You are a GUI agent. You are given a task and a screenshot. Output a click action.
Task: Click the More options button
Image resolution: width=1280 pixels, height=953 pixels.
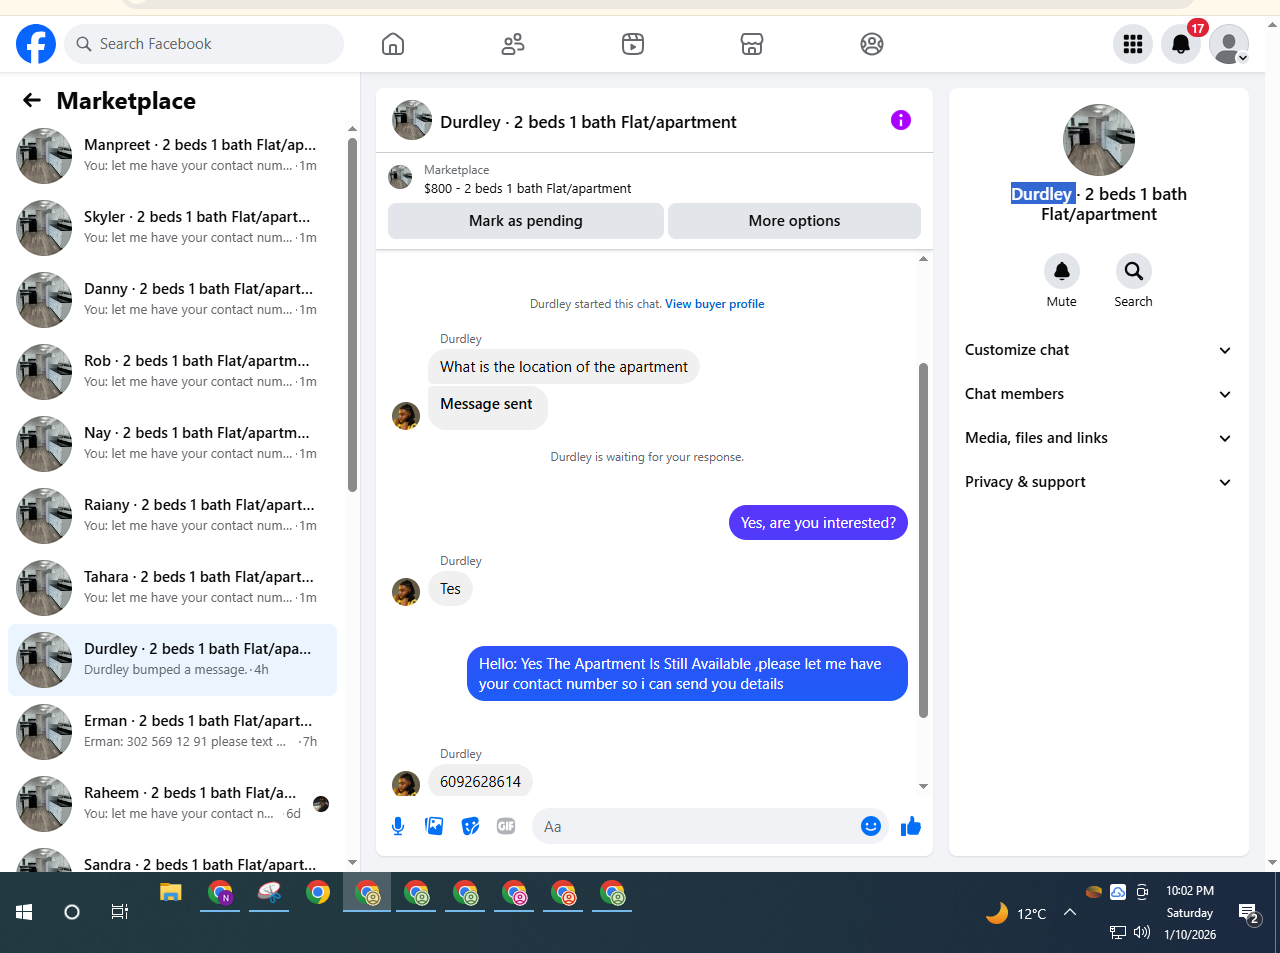point(794,221)
